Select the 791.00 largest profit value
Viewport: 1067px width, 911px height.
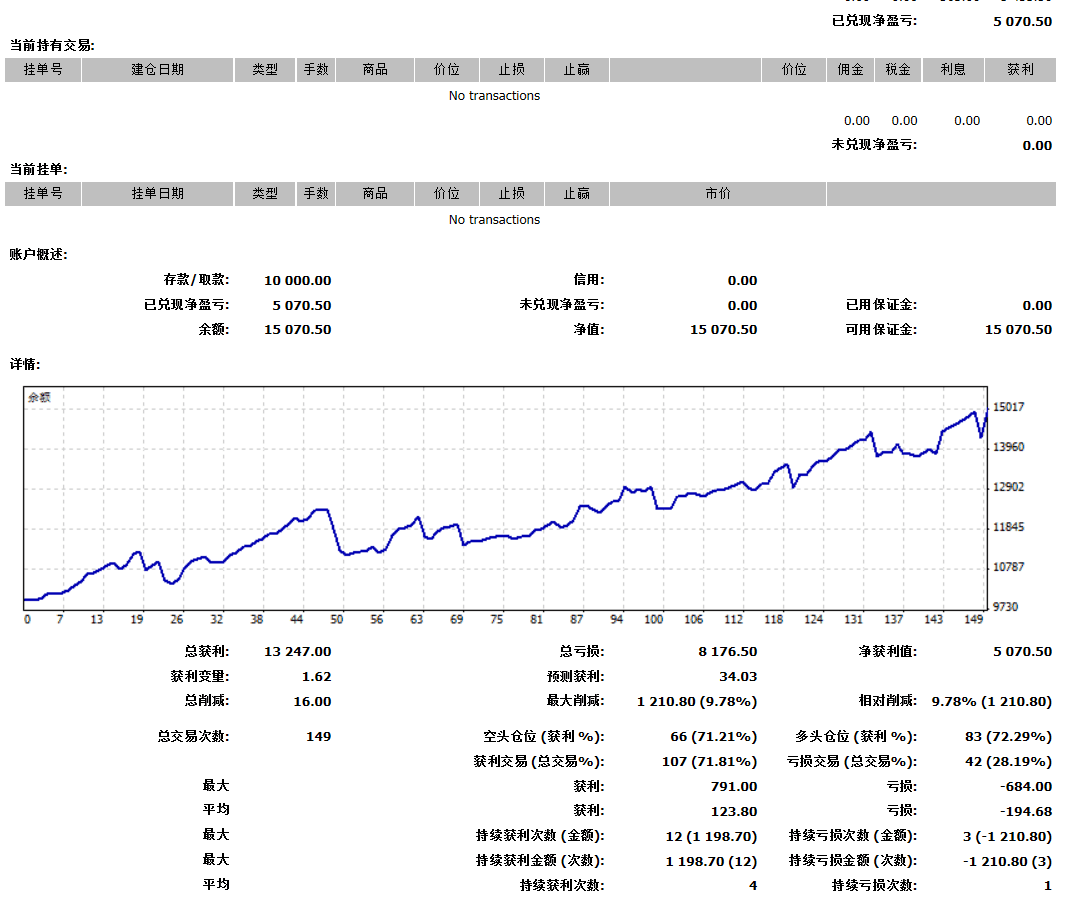point(734,786)
